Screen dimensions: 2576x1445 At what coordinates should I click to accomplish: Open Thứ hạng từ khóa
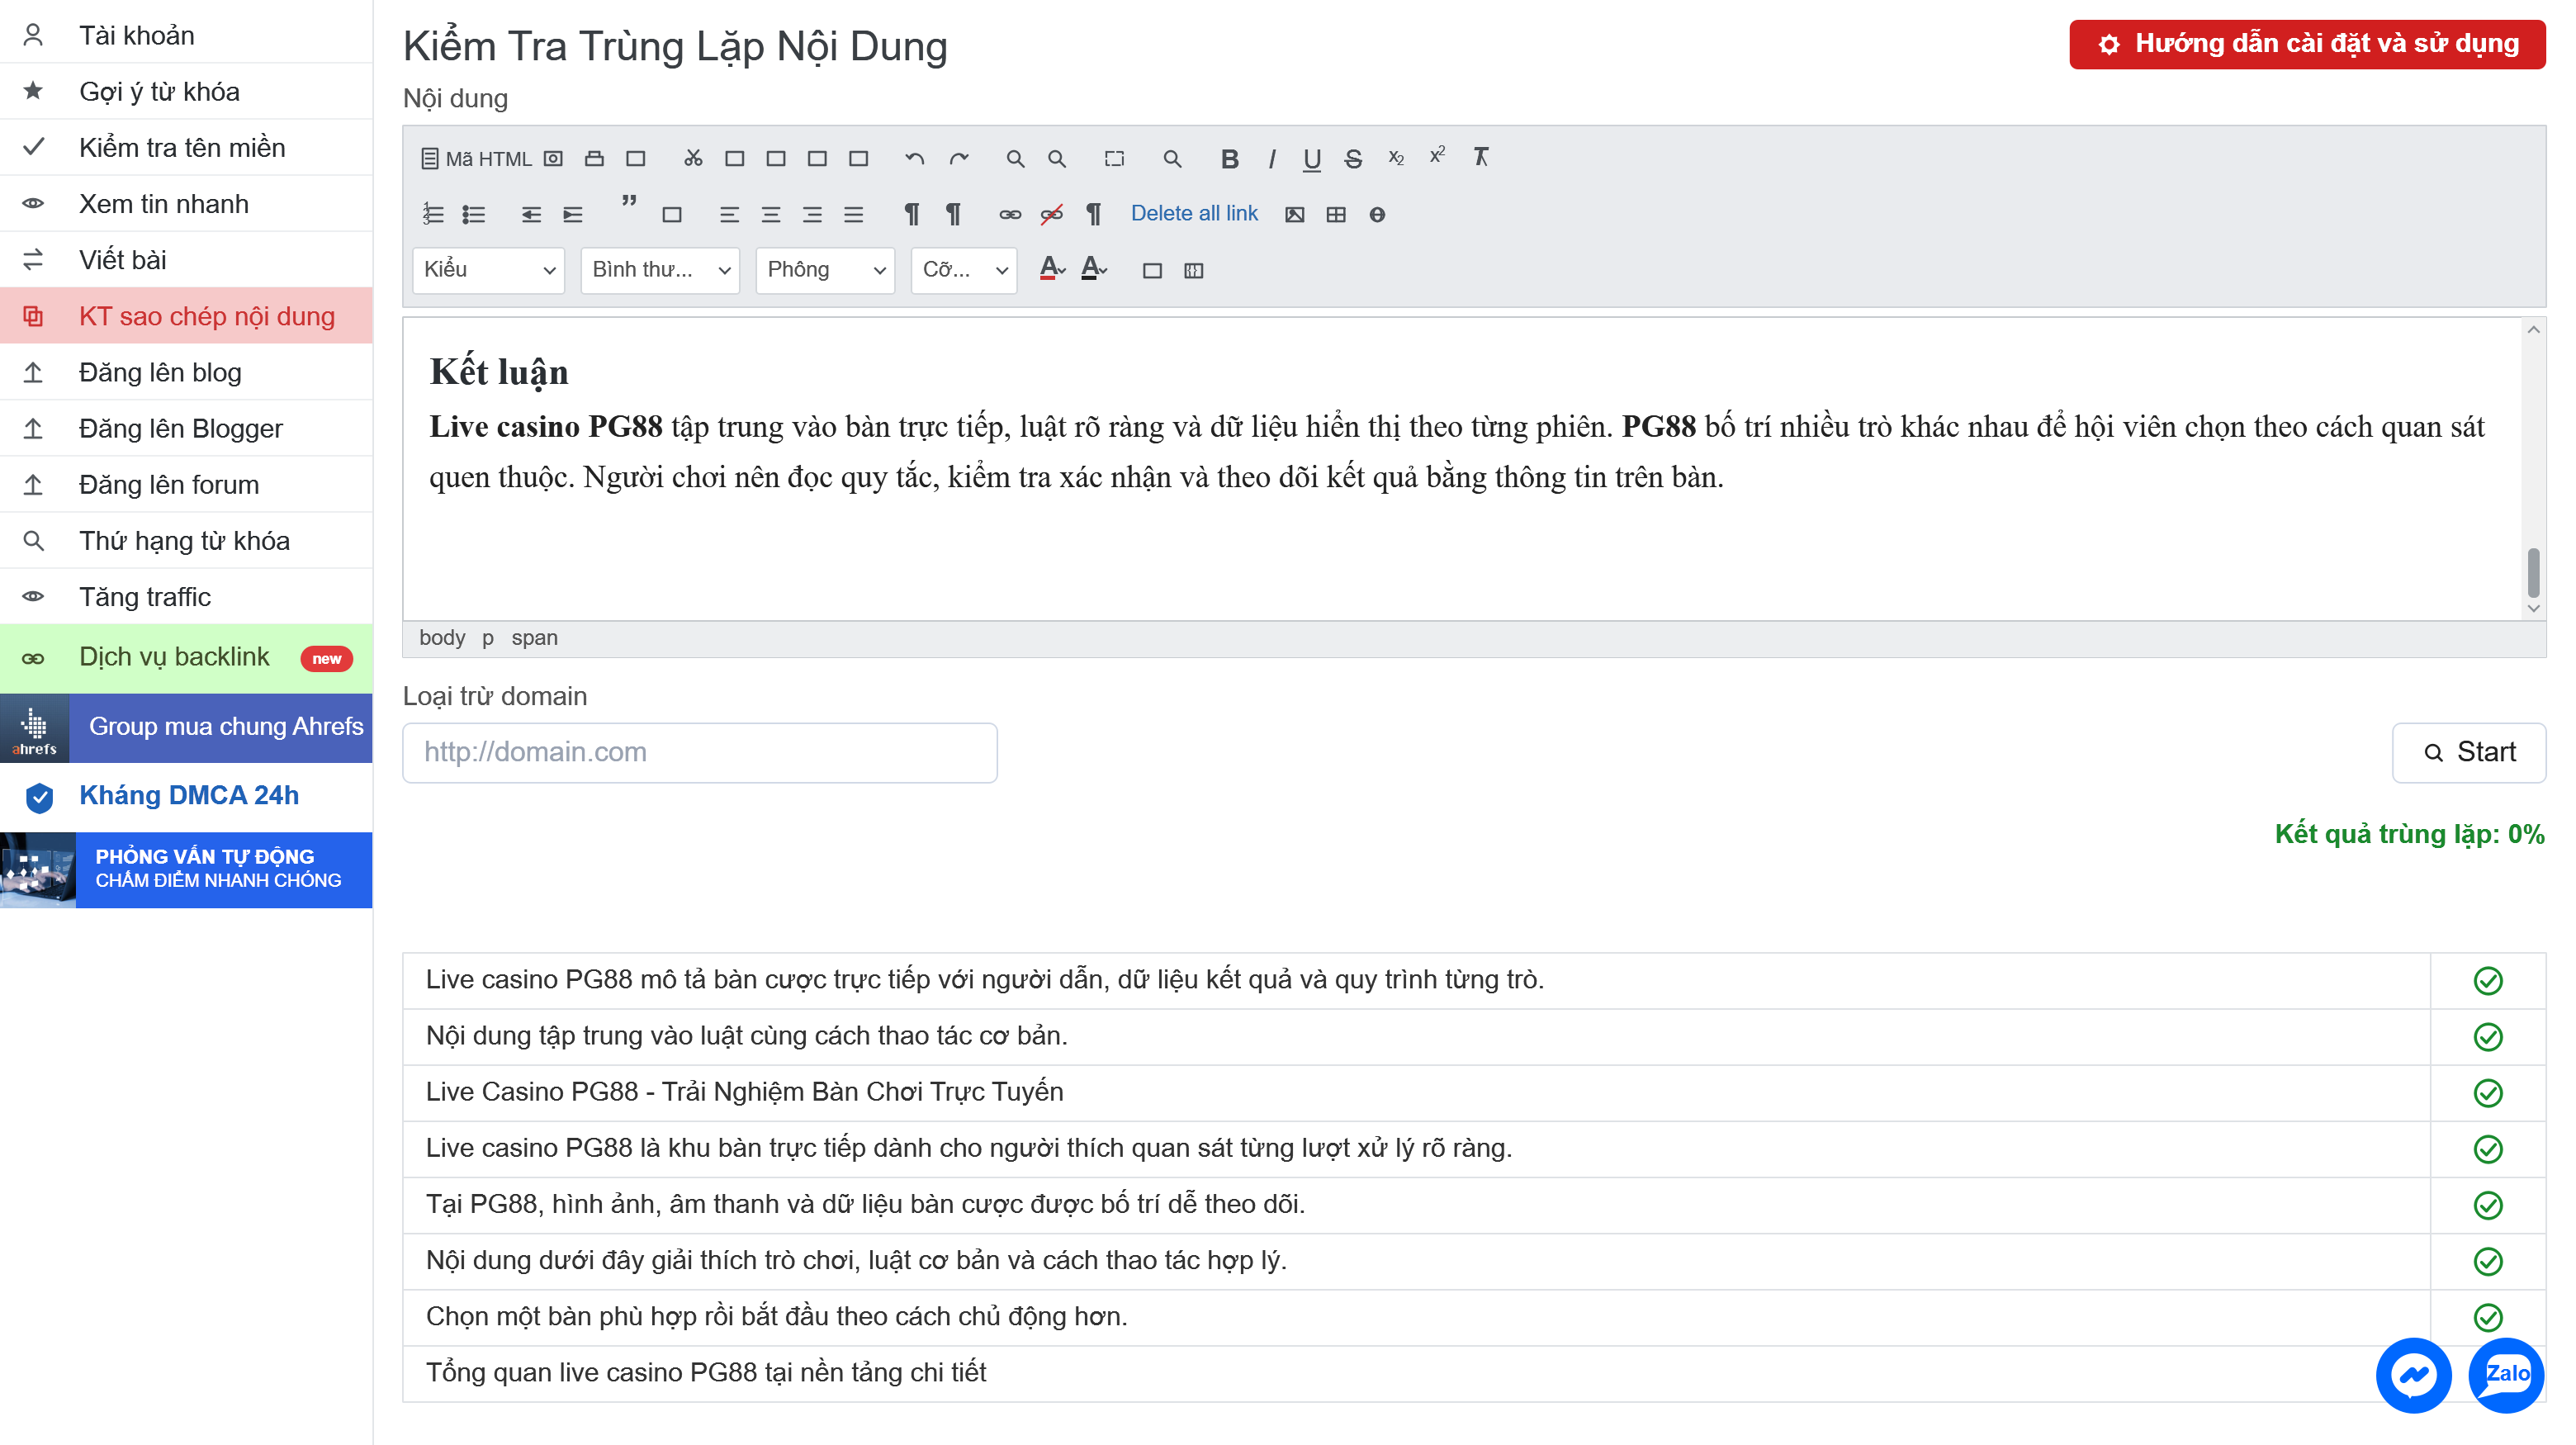(x=186, y=540)
